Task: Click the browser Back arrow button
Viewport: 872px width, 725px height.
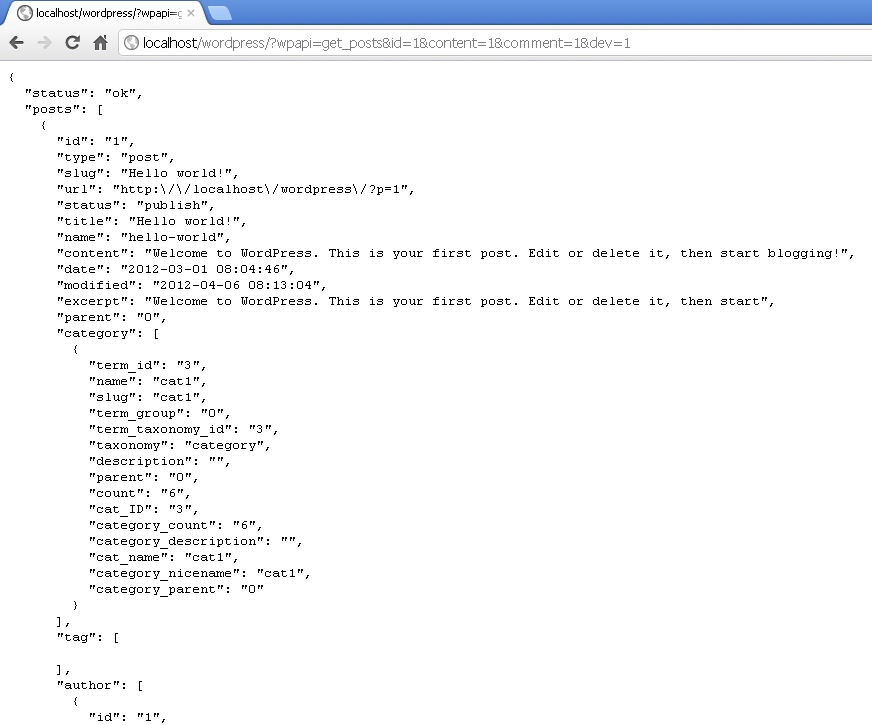Action: pos(17,43)
